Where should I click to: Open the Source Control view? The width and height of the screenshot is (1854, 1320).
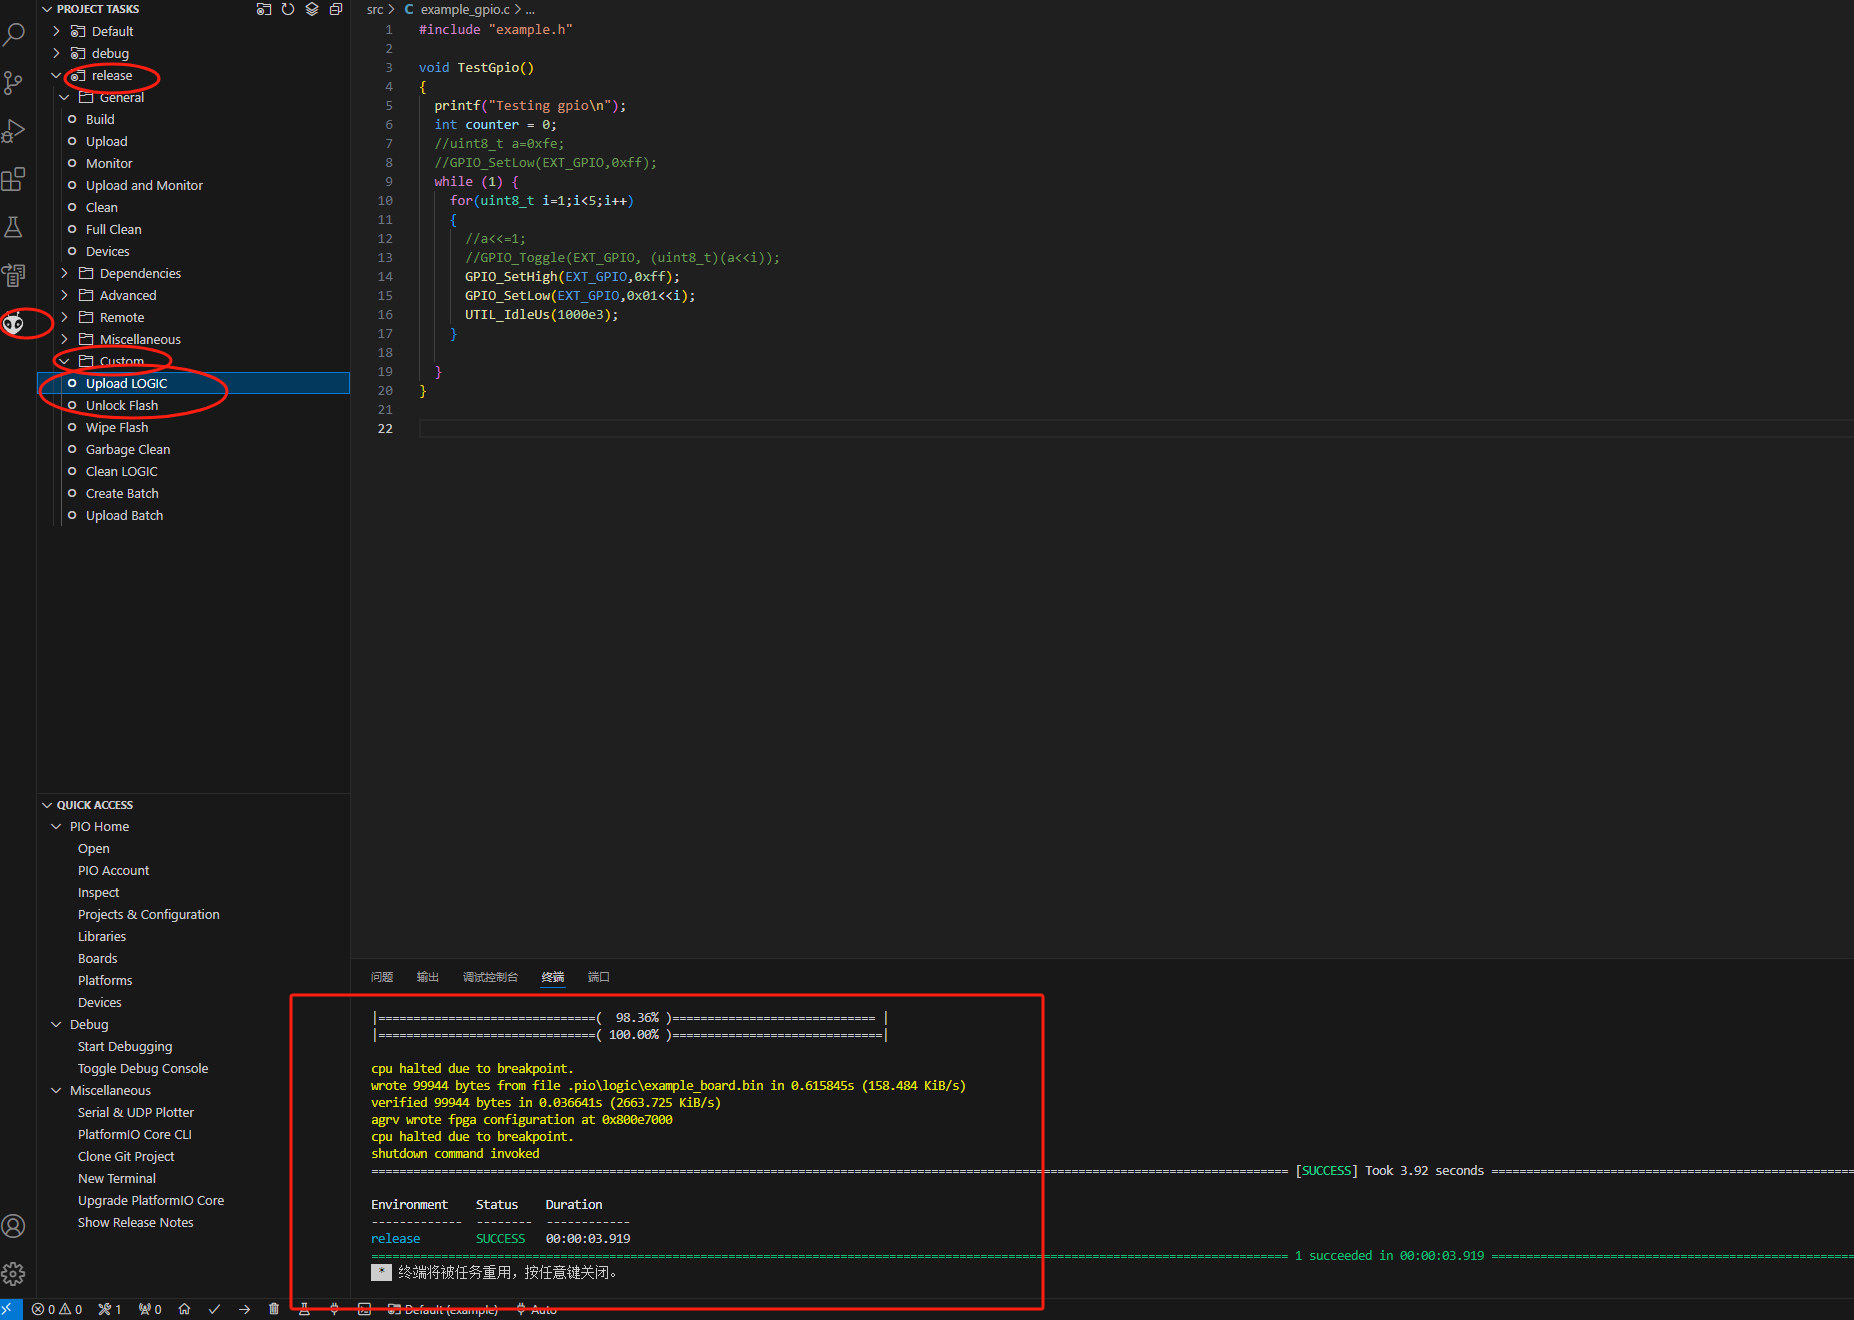point(14,82)
